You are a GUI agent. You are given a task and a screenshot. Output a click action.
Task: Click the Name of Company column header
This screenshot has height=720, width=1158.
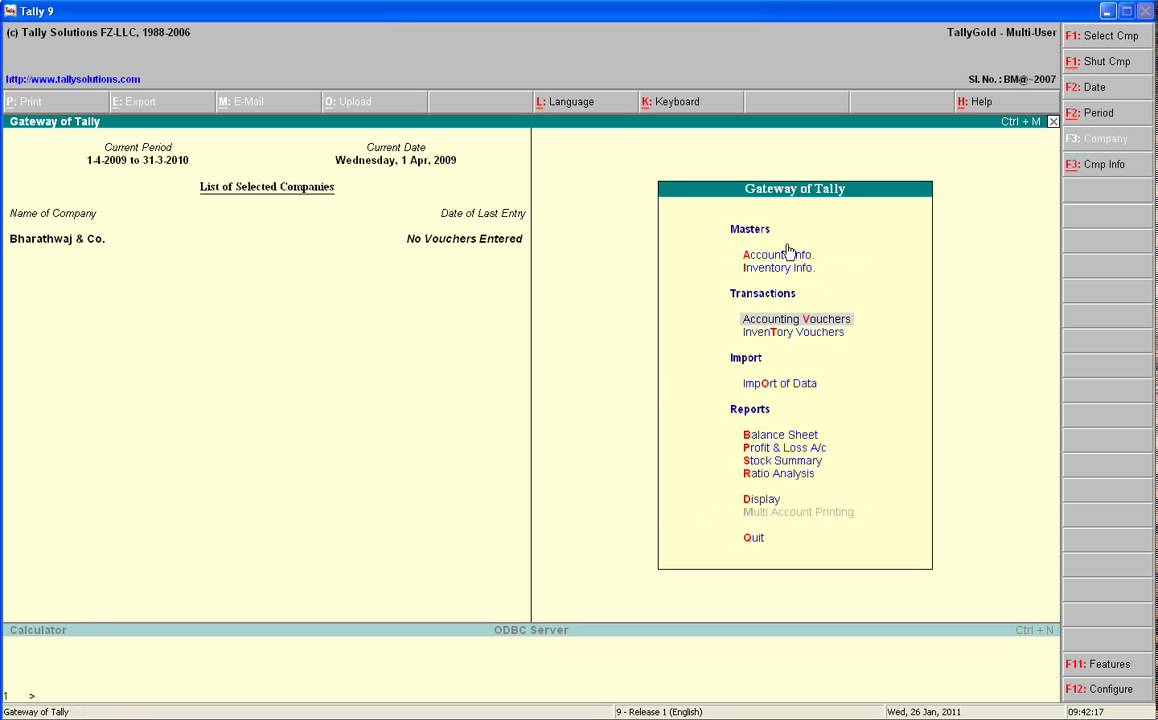(x=53, y=213)
